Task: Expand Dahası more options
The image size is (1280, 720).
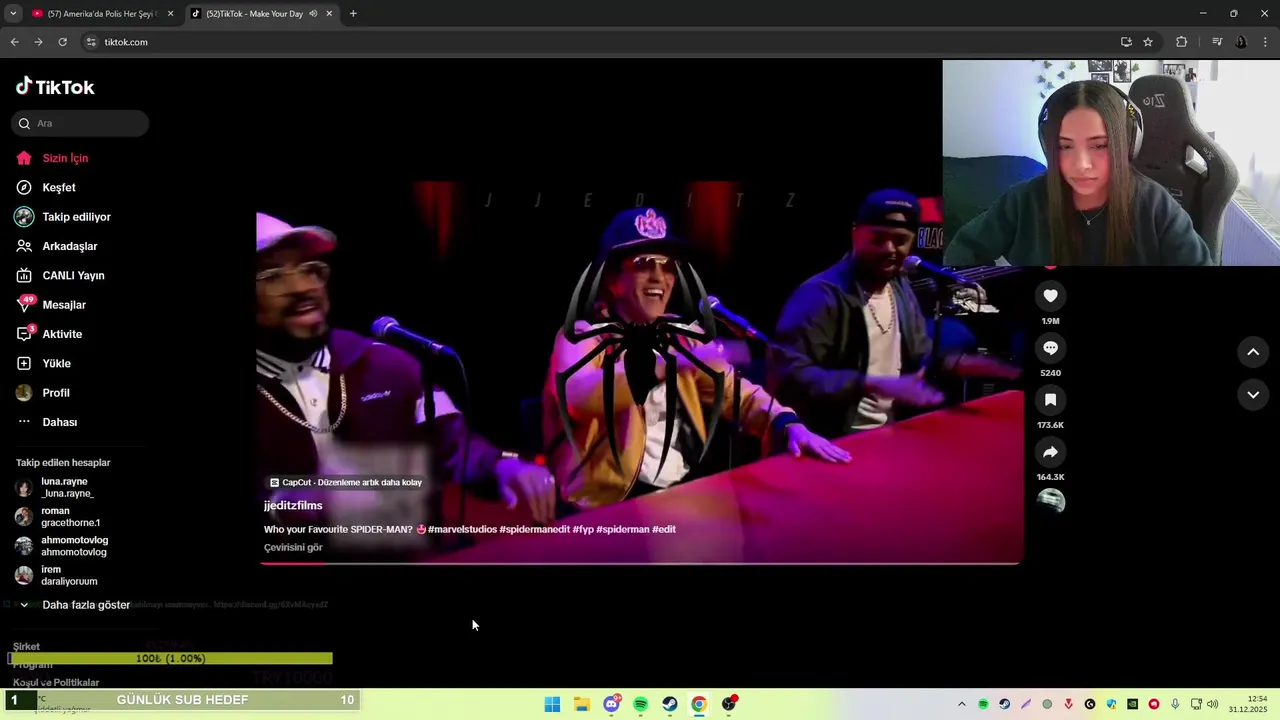Action: 59,422
